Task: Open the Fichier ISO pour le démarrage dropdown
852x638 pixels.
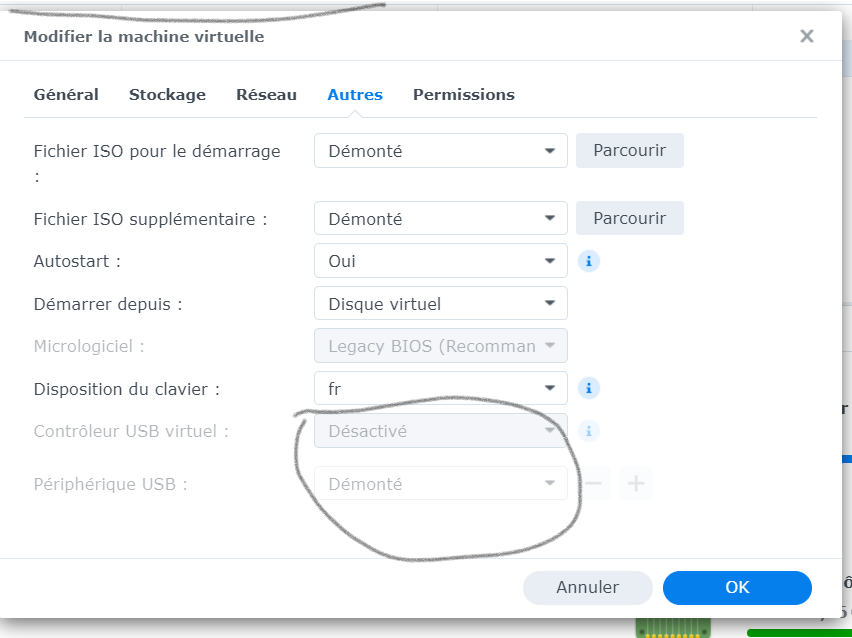Action: click(440, 151)
